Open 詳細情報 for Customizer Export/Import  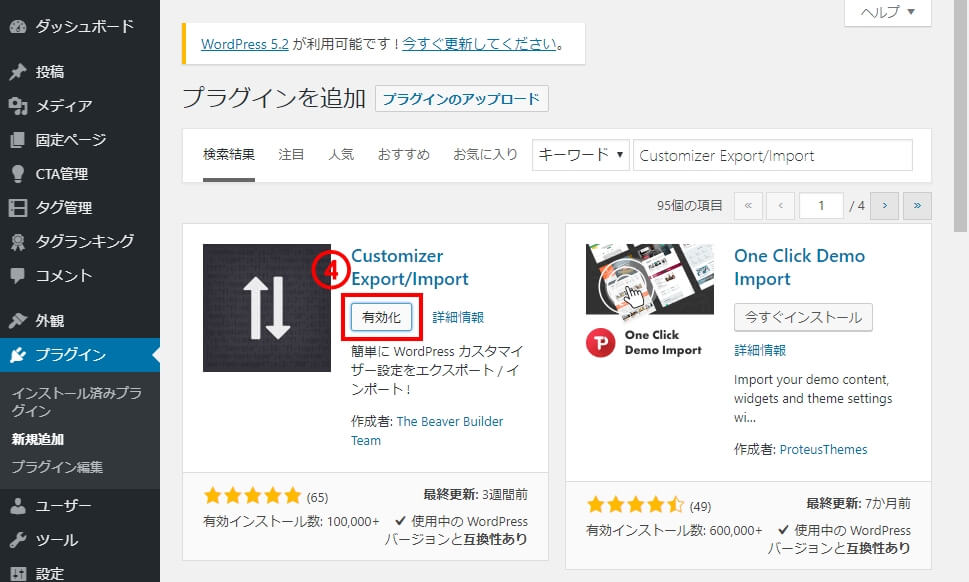point(458,318)
